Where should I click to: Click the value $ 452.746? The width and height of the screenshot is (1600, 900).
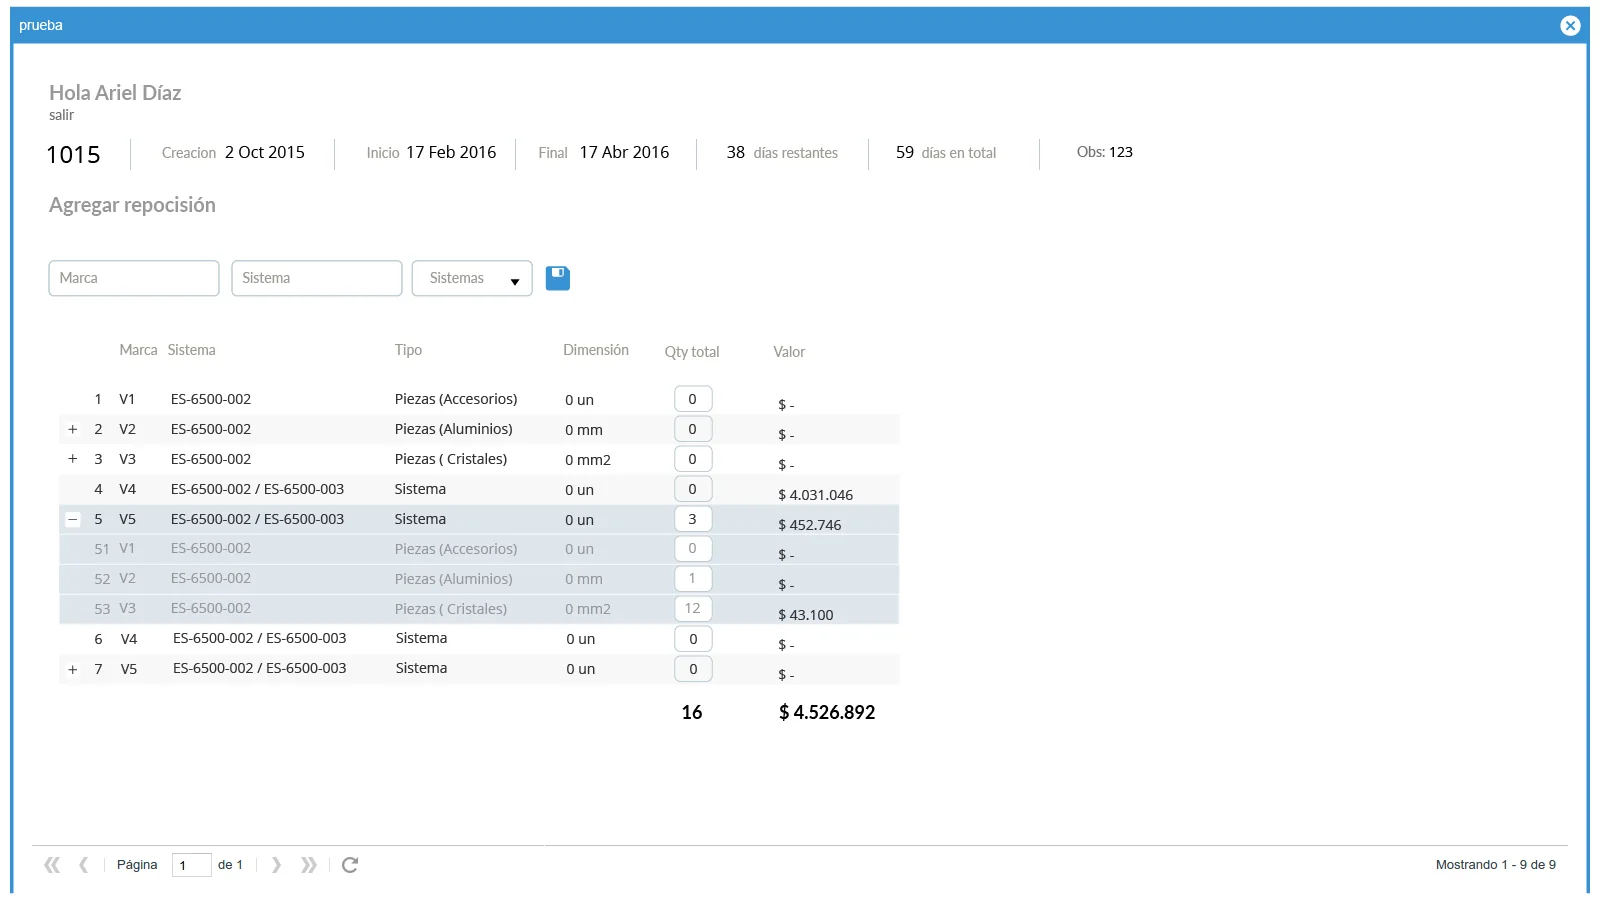pyautogui.click(x=810, y=525)
